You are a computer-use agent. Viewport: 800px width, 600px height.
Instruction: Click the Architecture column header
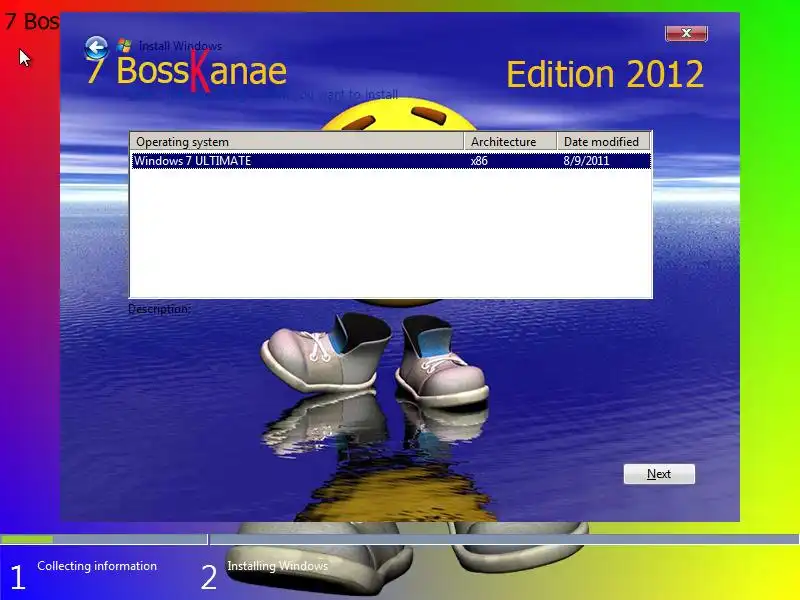(x=510, y=141)
